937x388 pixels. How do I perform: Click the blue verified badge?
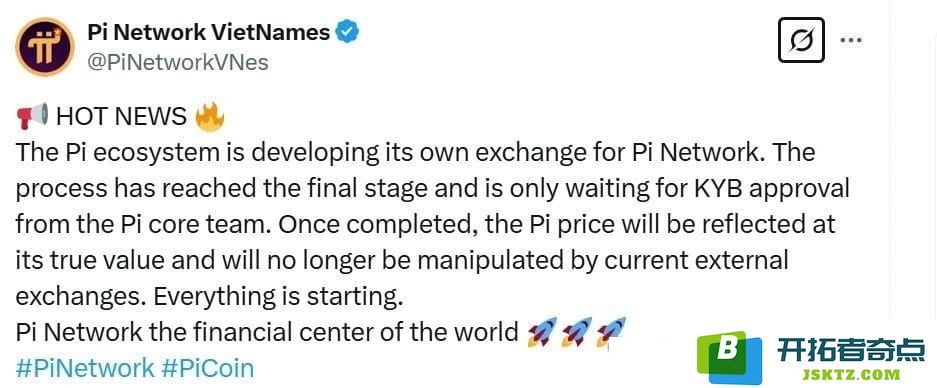[347, 31]
